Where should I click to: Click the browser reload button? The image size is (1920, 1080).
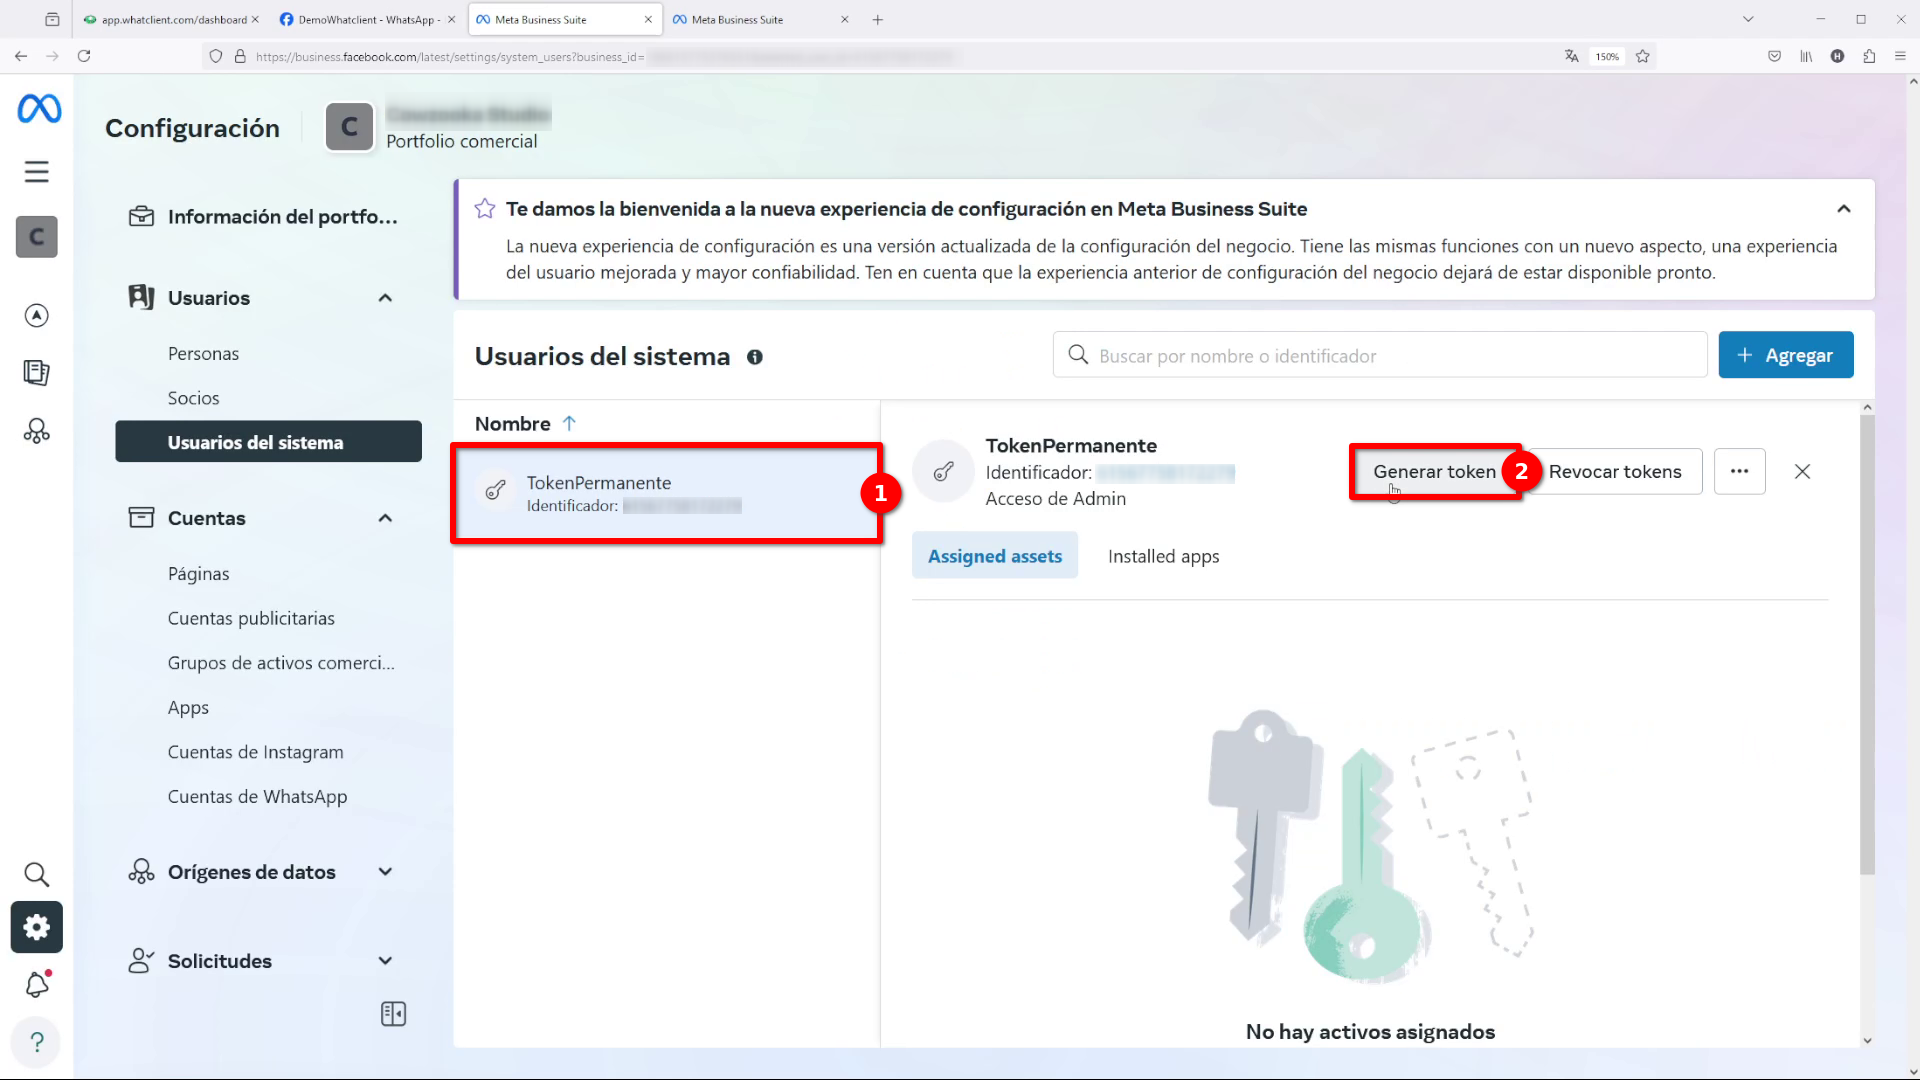coord(84,56)
